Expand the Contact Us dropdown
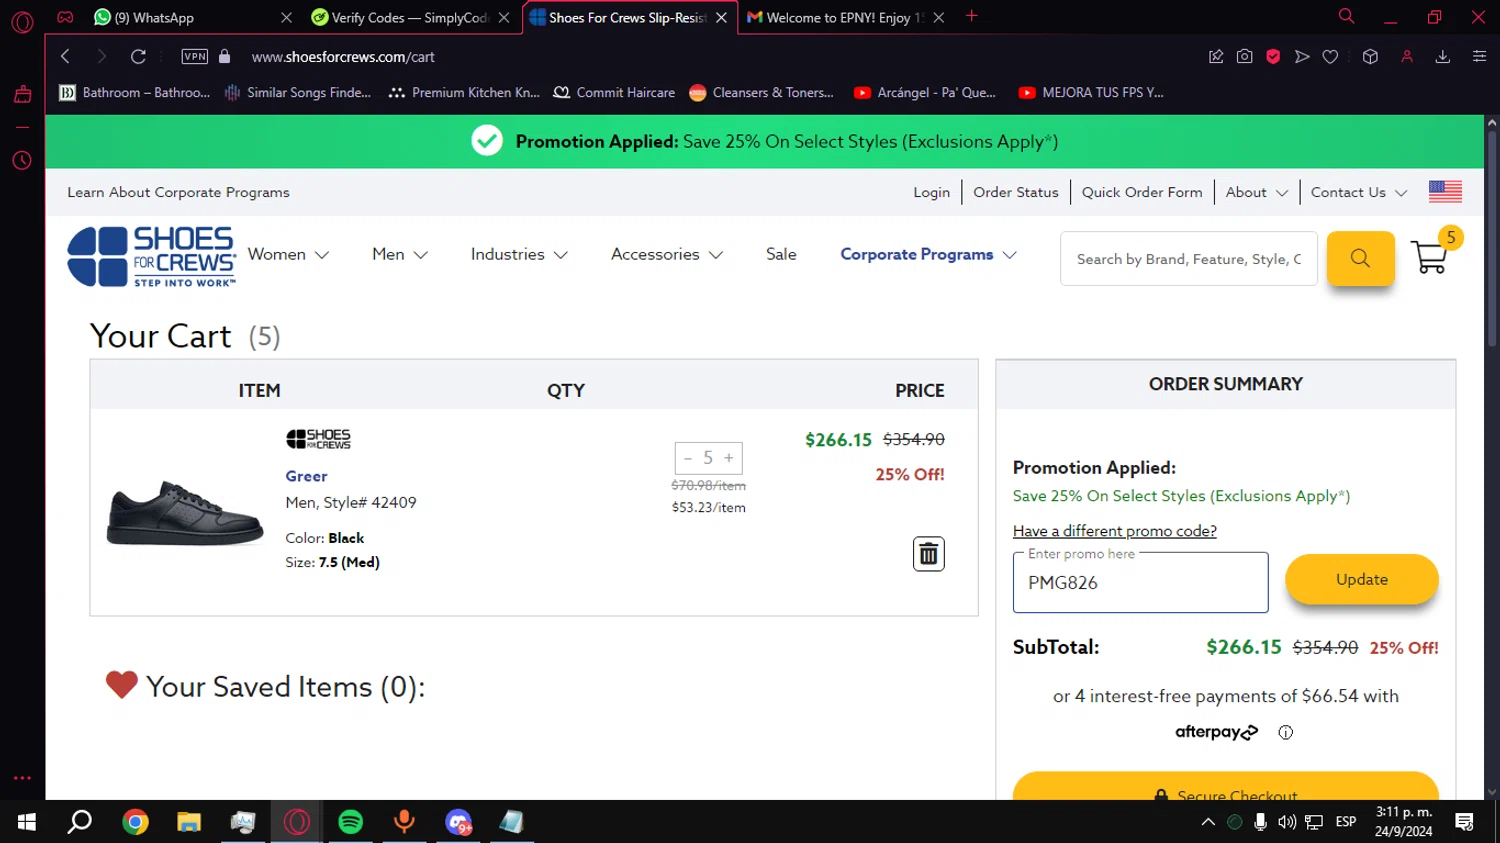The width and height of the screenshot is (1500, 843). (1358, 192)
